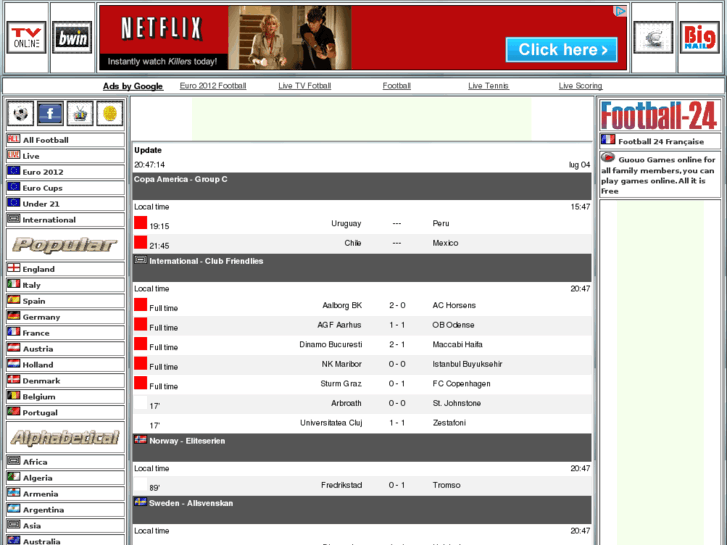The image size is (727, 545).
Task: Open All Football menu item
Action: point(65,140)
